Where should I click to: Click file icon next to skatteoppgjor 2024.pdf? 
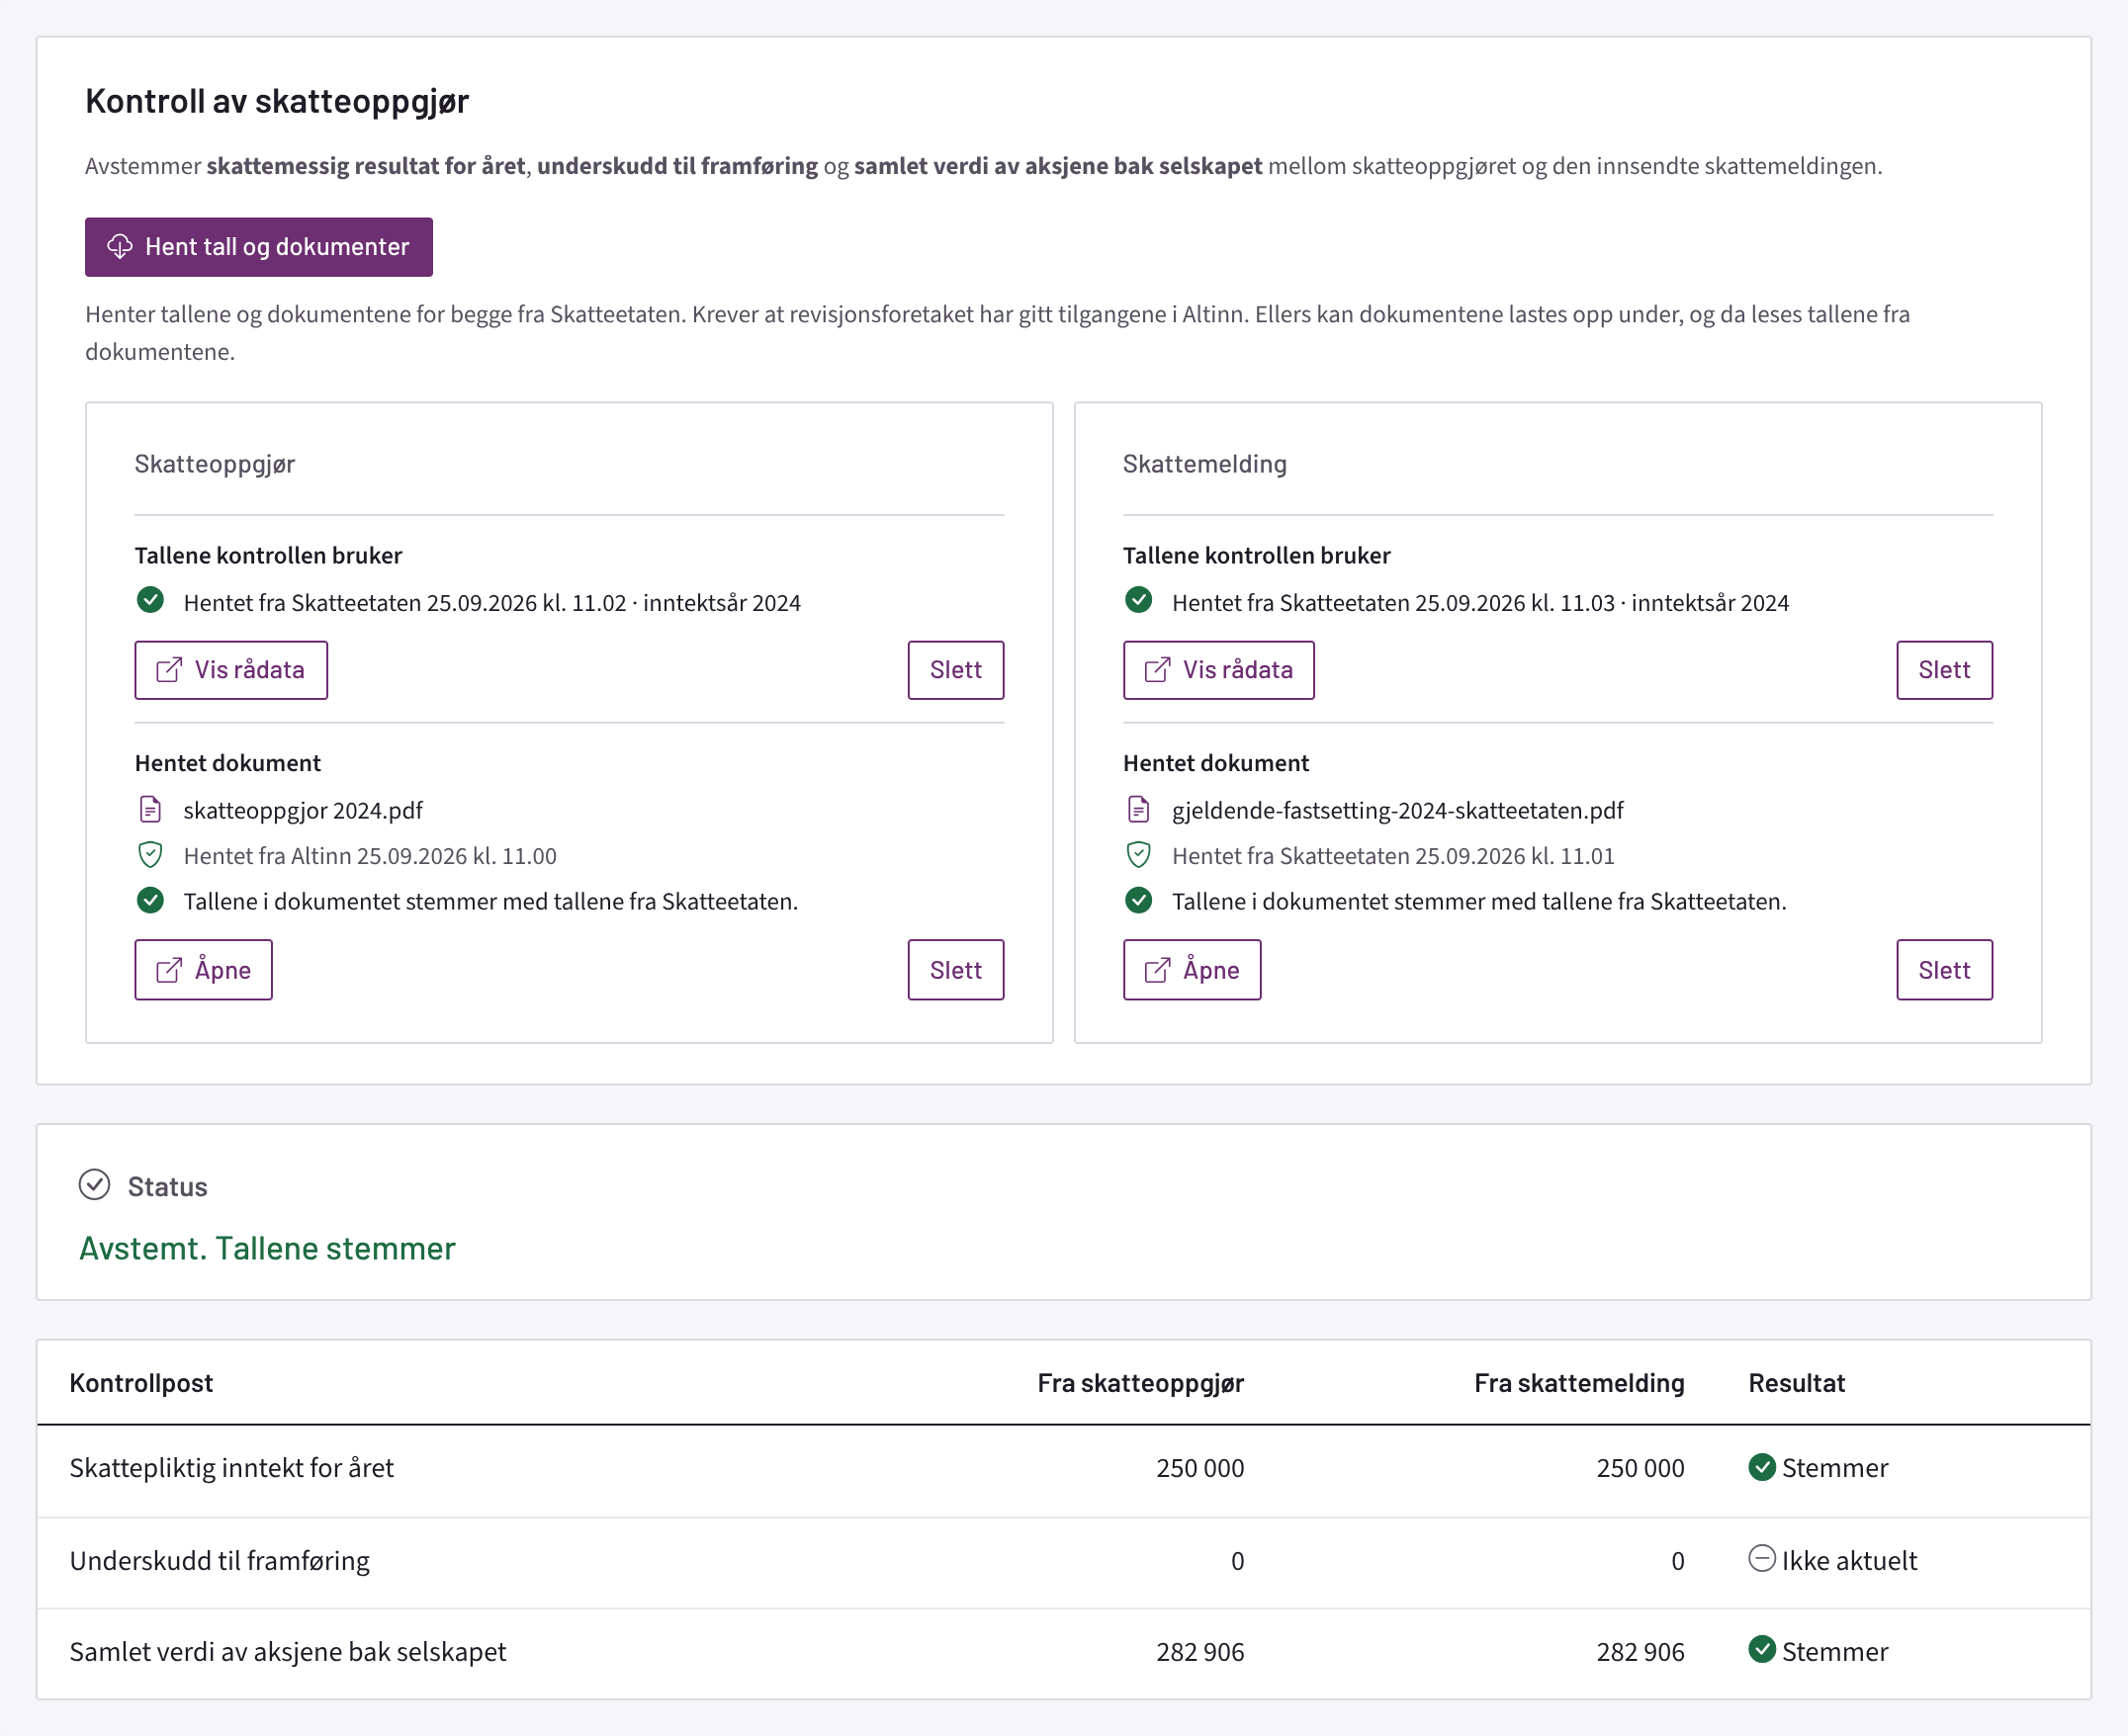tap(150, 809)
